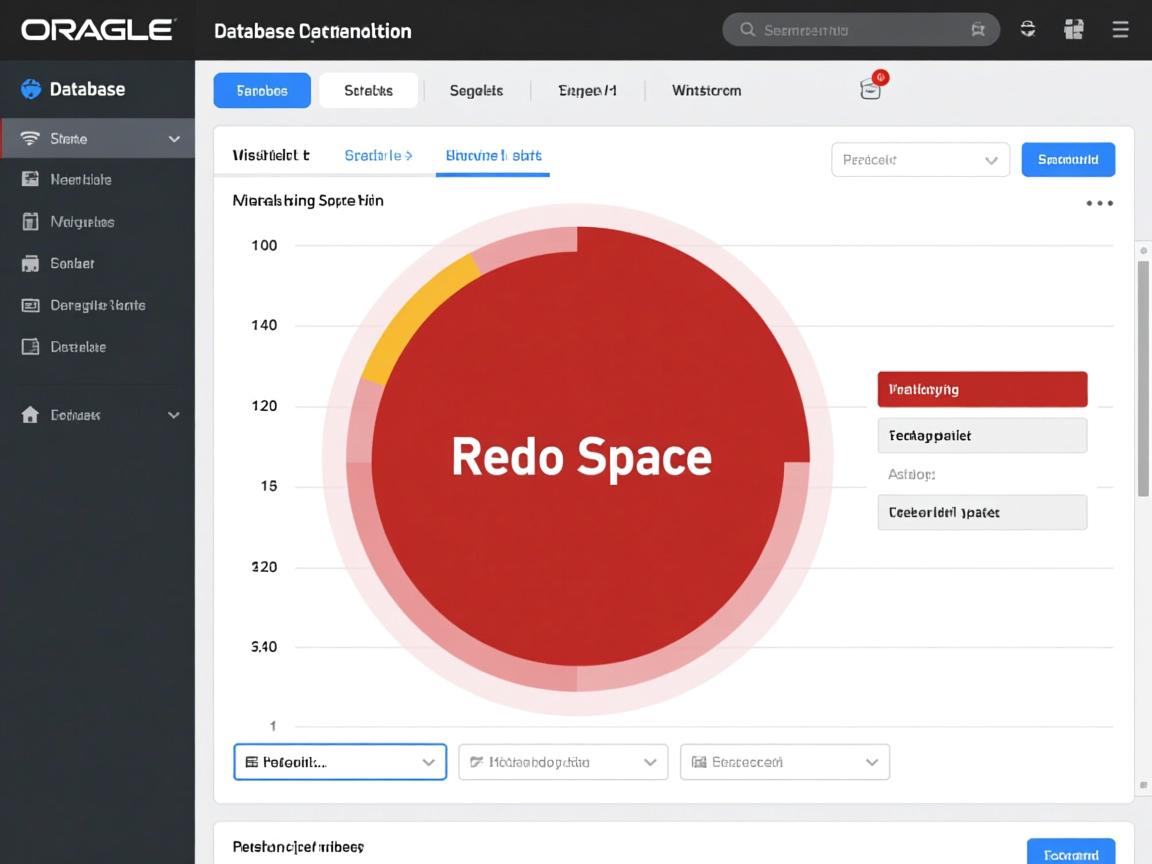Toggle the second legend entry below the red one
1152x864 pixels.
click(981, 435)
